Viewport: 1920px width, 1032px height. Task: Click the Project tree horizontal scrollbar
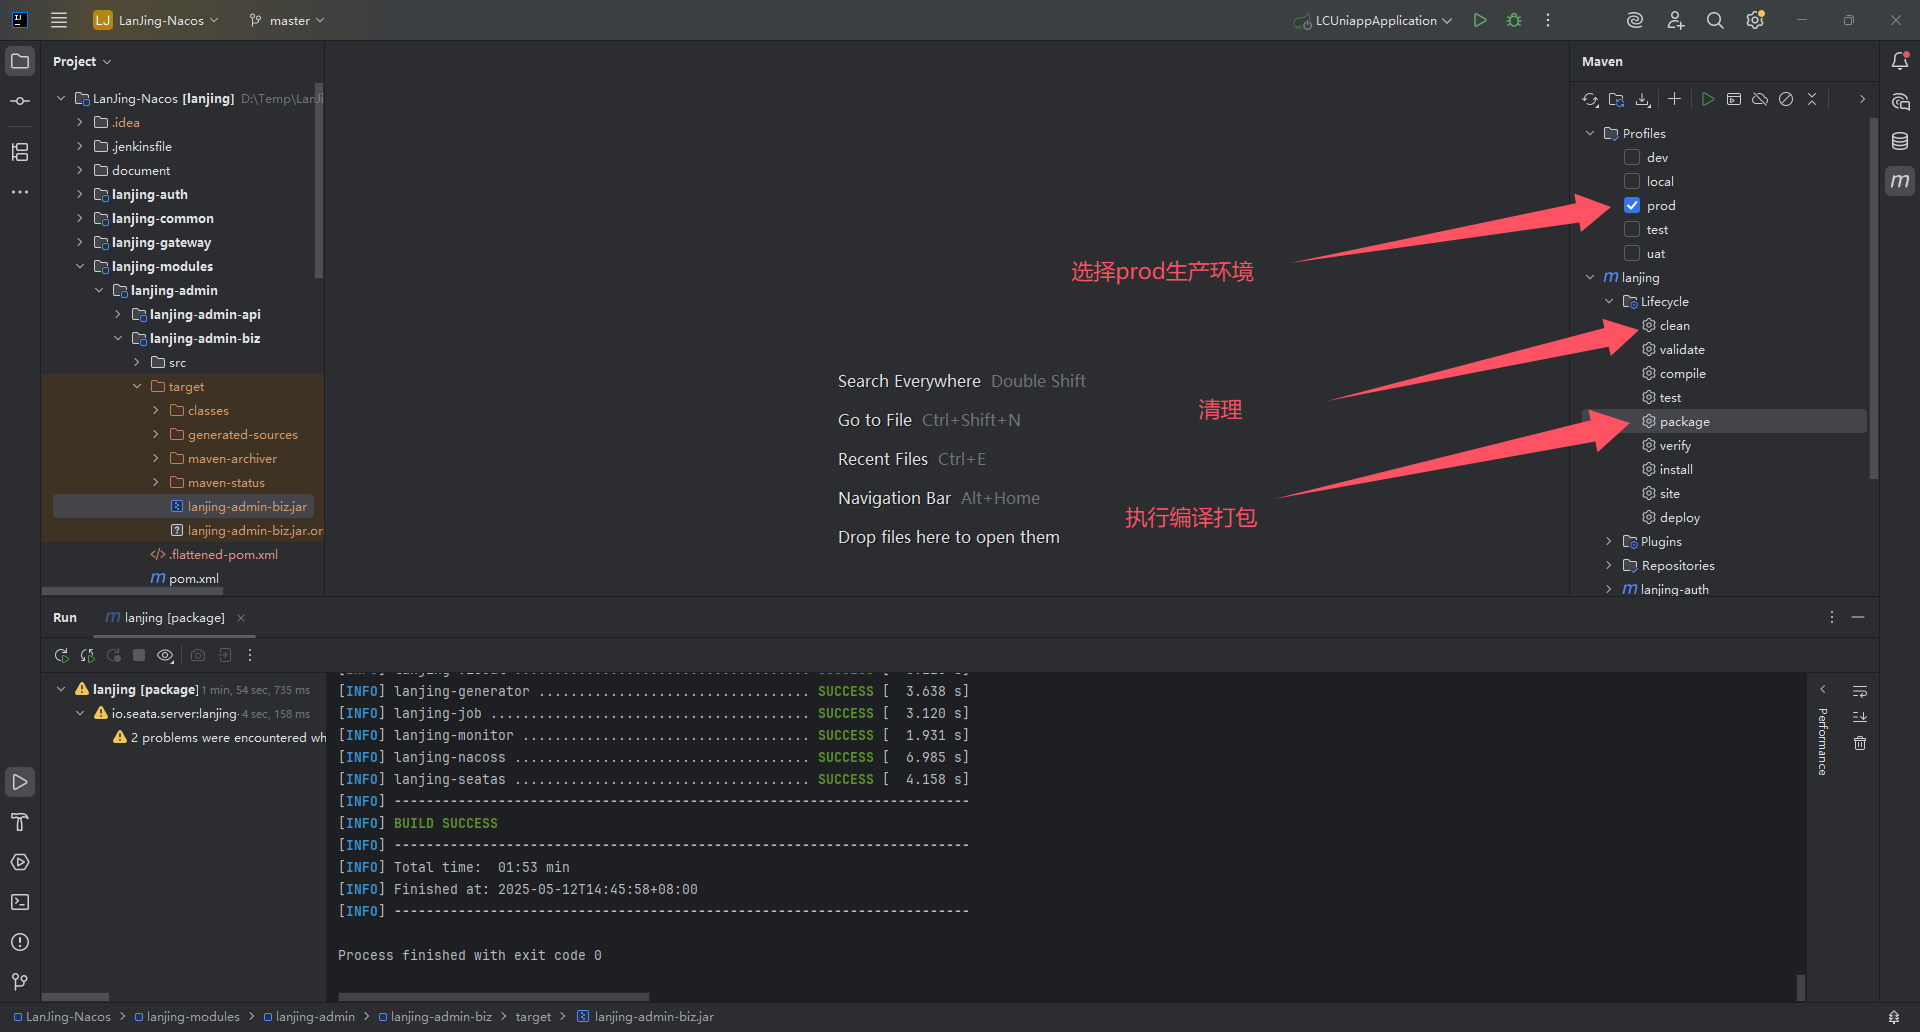132,590
